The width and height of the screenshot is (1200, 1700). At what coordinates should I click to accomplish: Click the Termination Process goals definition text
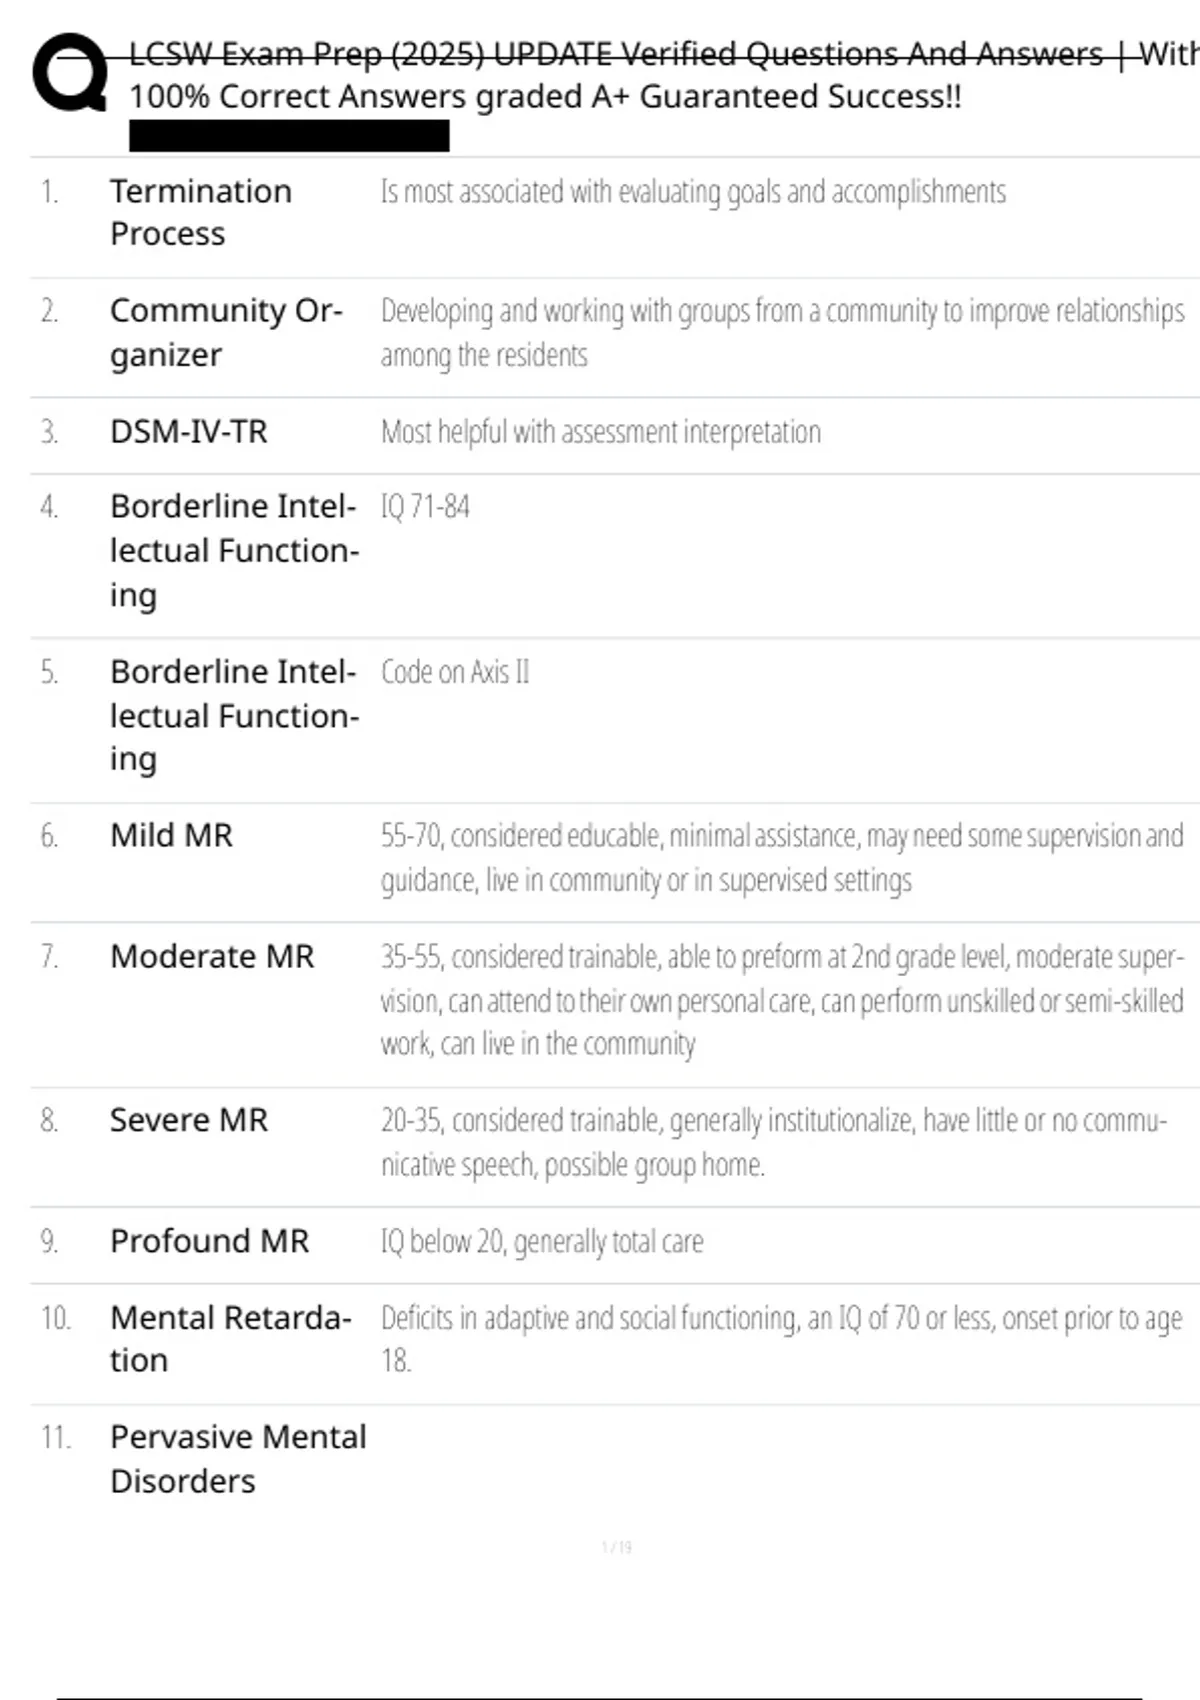693,191
